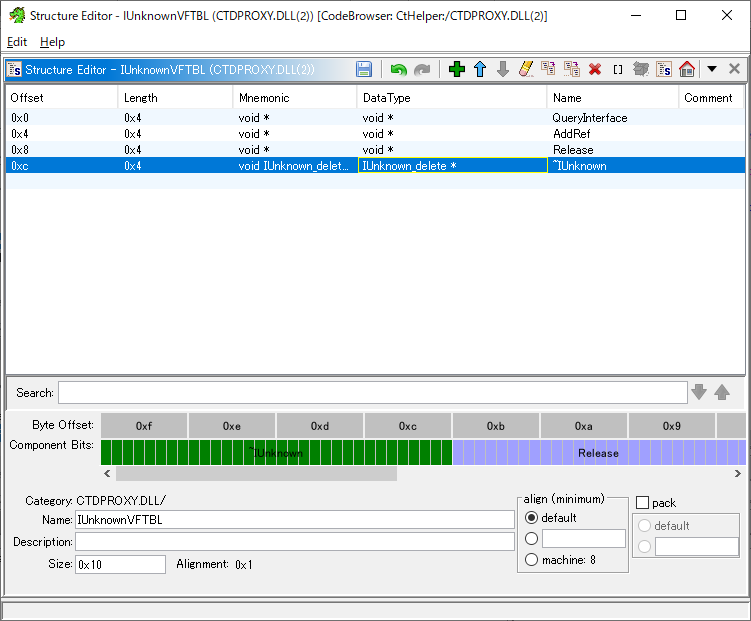Close the Structure Editor panel with the grey X
The height and width of the screenshot is (621, 751).
734,69
